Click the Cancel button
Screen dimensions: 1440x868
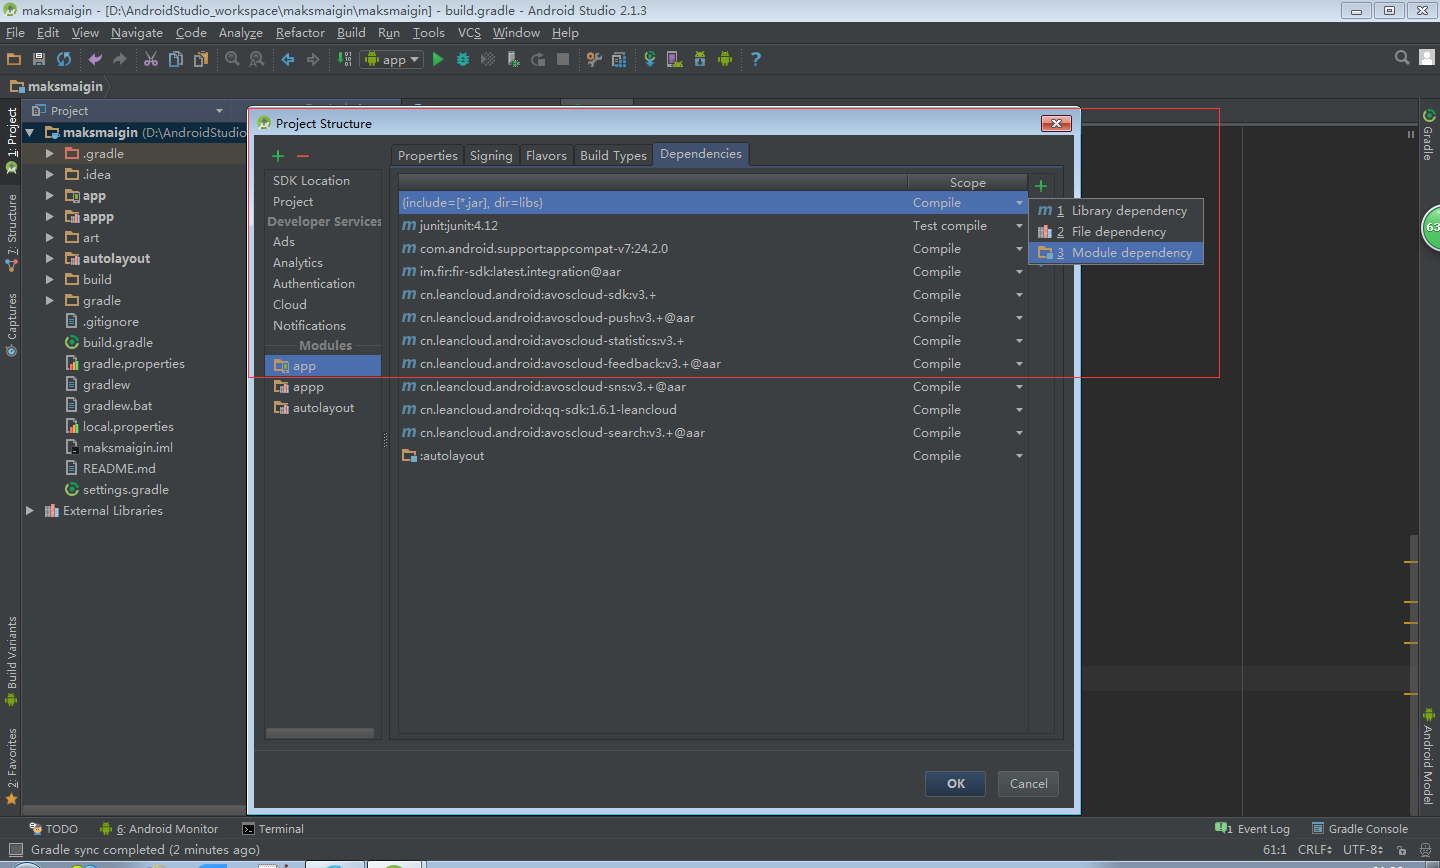1029,784
